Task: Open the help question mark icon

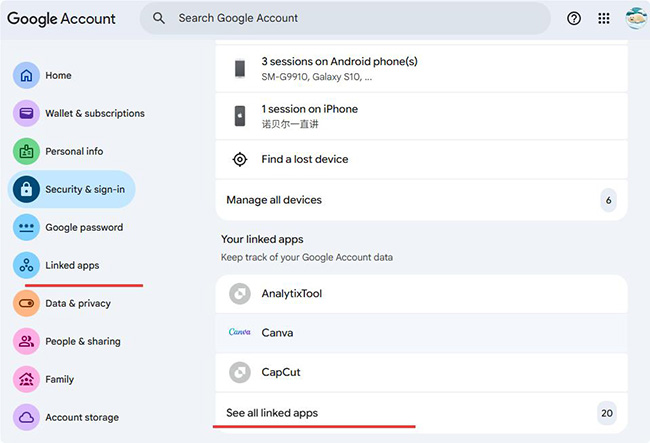Action: (x=574, y=18)
